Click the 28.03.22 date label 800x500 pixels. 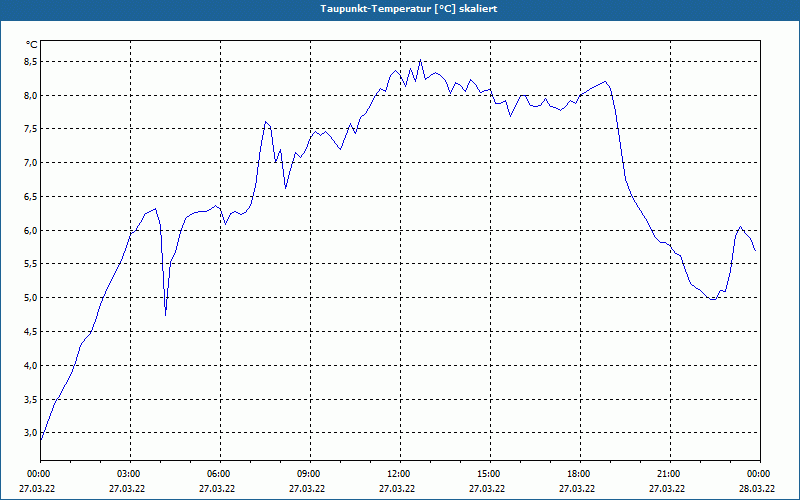pos(757,489)
